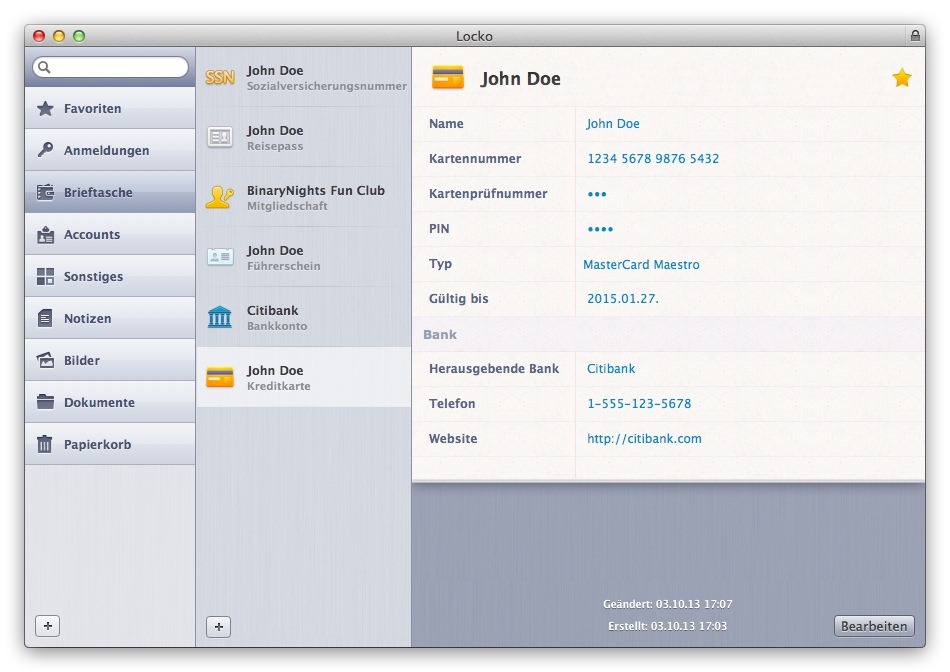The height and width of the screenshot is (672, 950).
Task: Add a new item with list plus button
Action: point(218,627)
